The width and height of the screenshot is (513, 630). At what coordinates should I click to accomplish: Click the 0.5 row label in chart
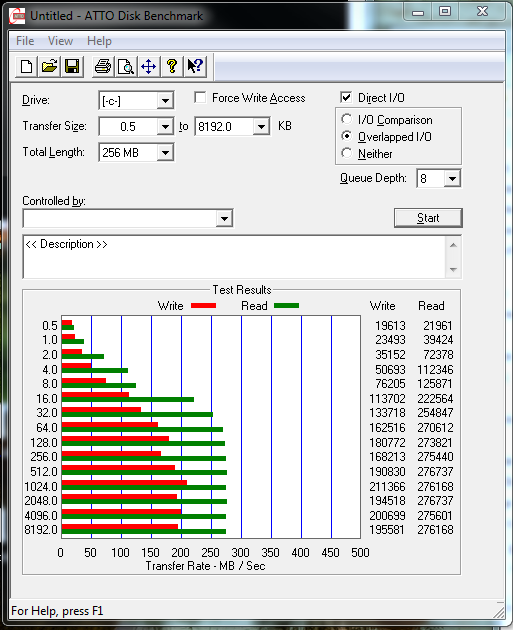50,326
